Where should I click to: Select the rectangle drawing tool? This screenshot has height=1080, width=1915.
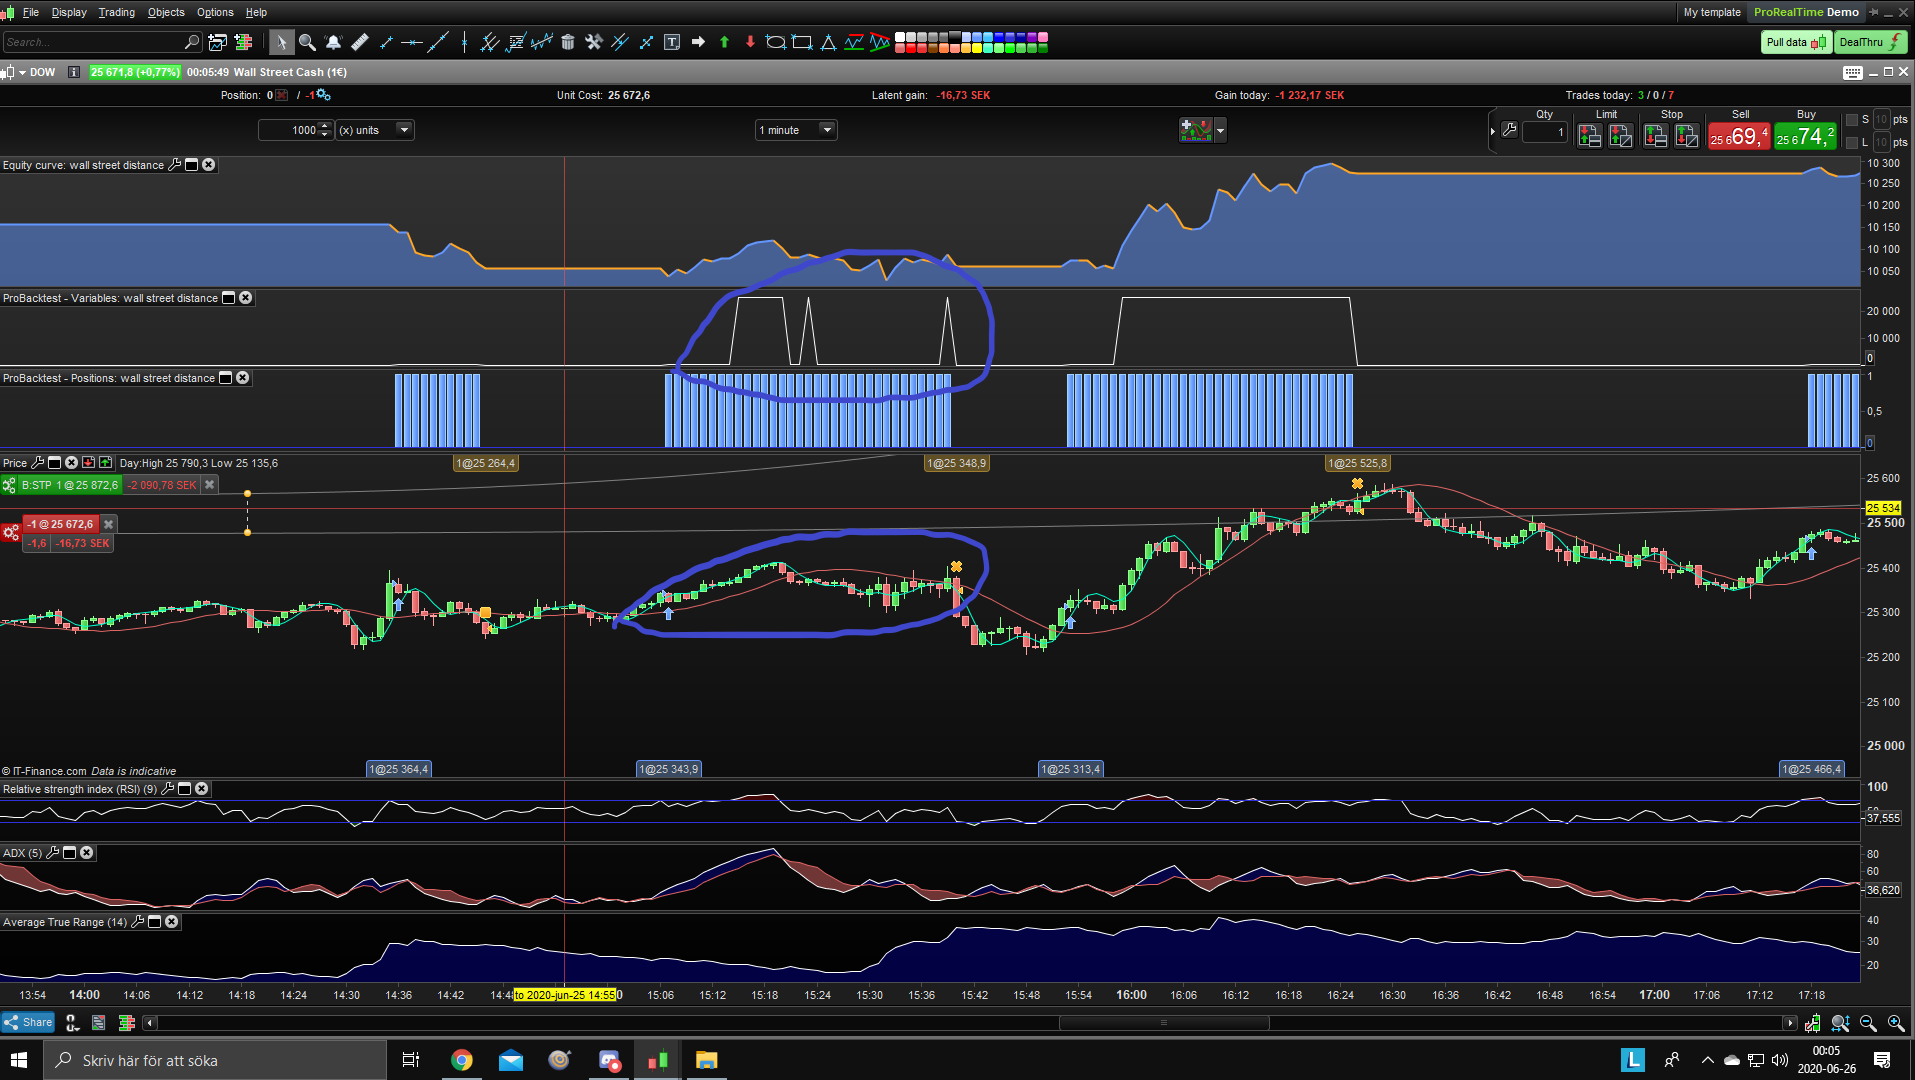(x=802, y=42)
